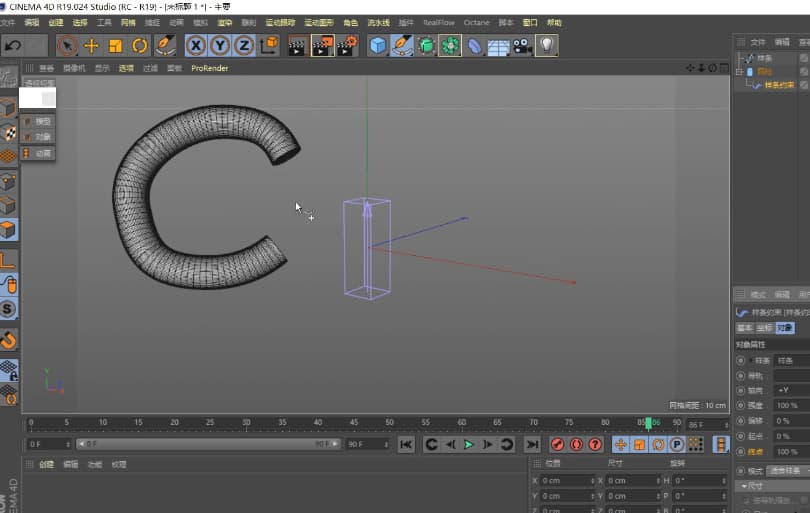The height and width of the screenshot is (513, 810).
Task: Open the 模式 dropdown in attributes
Action: (x=787, y=470)
